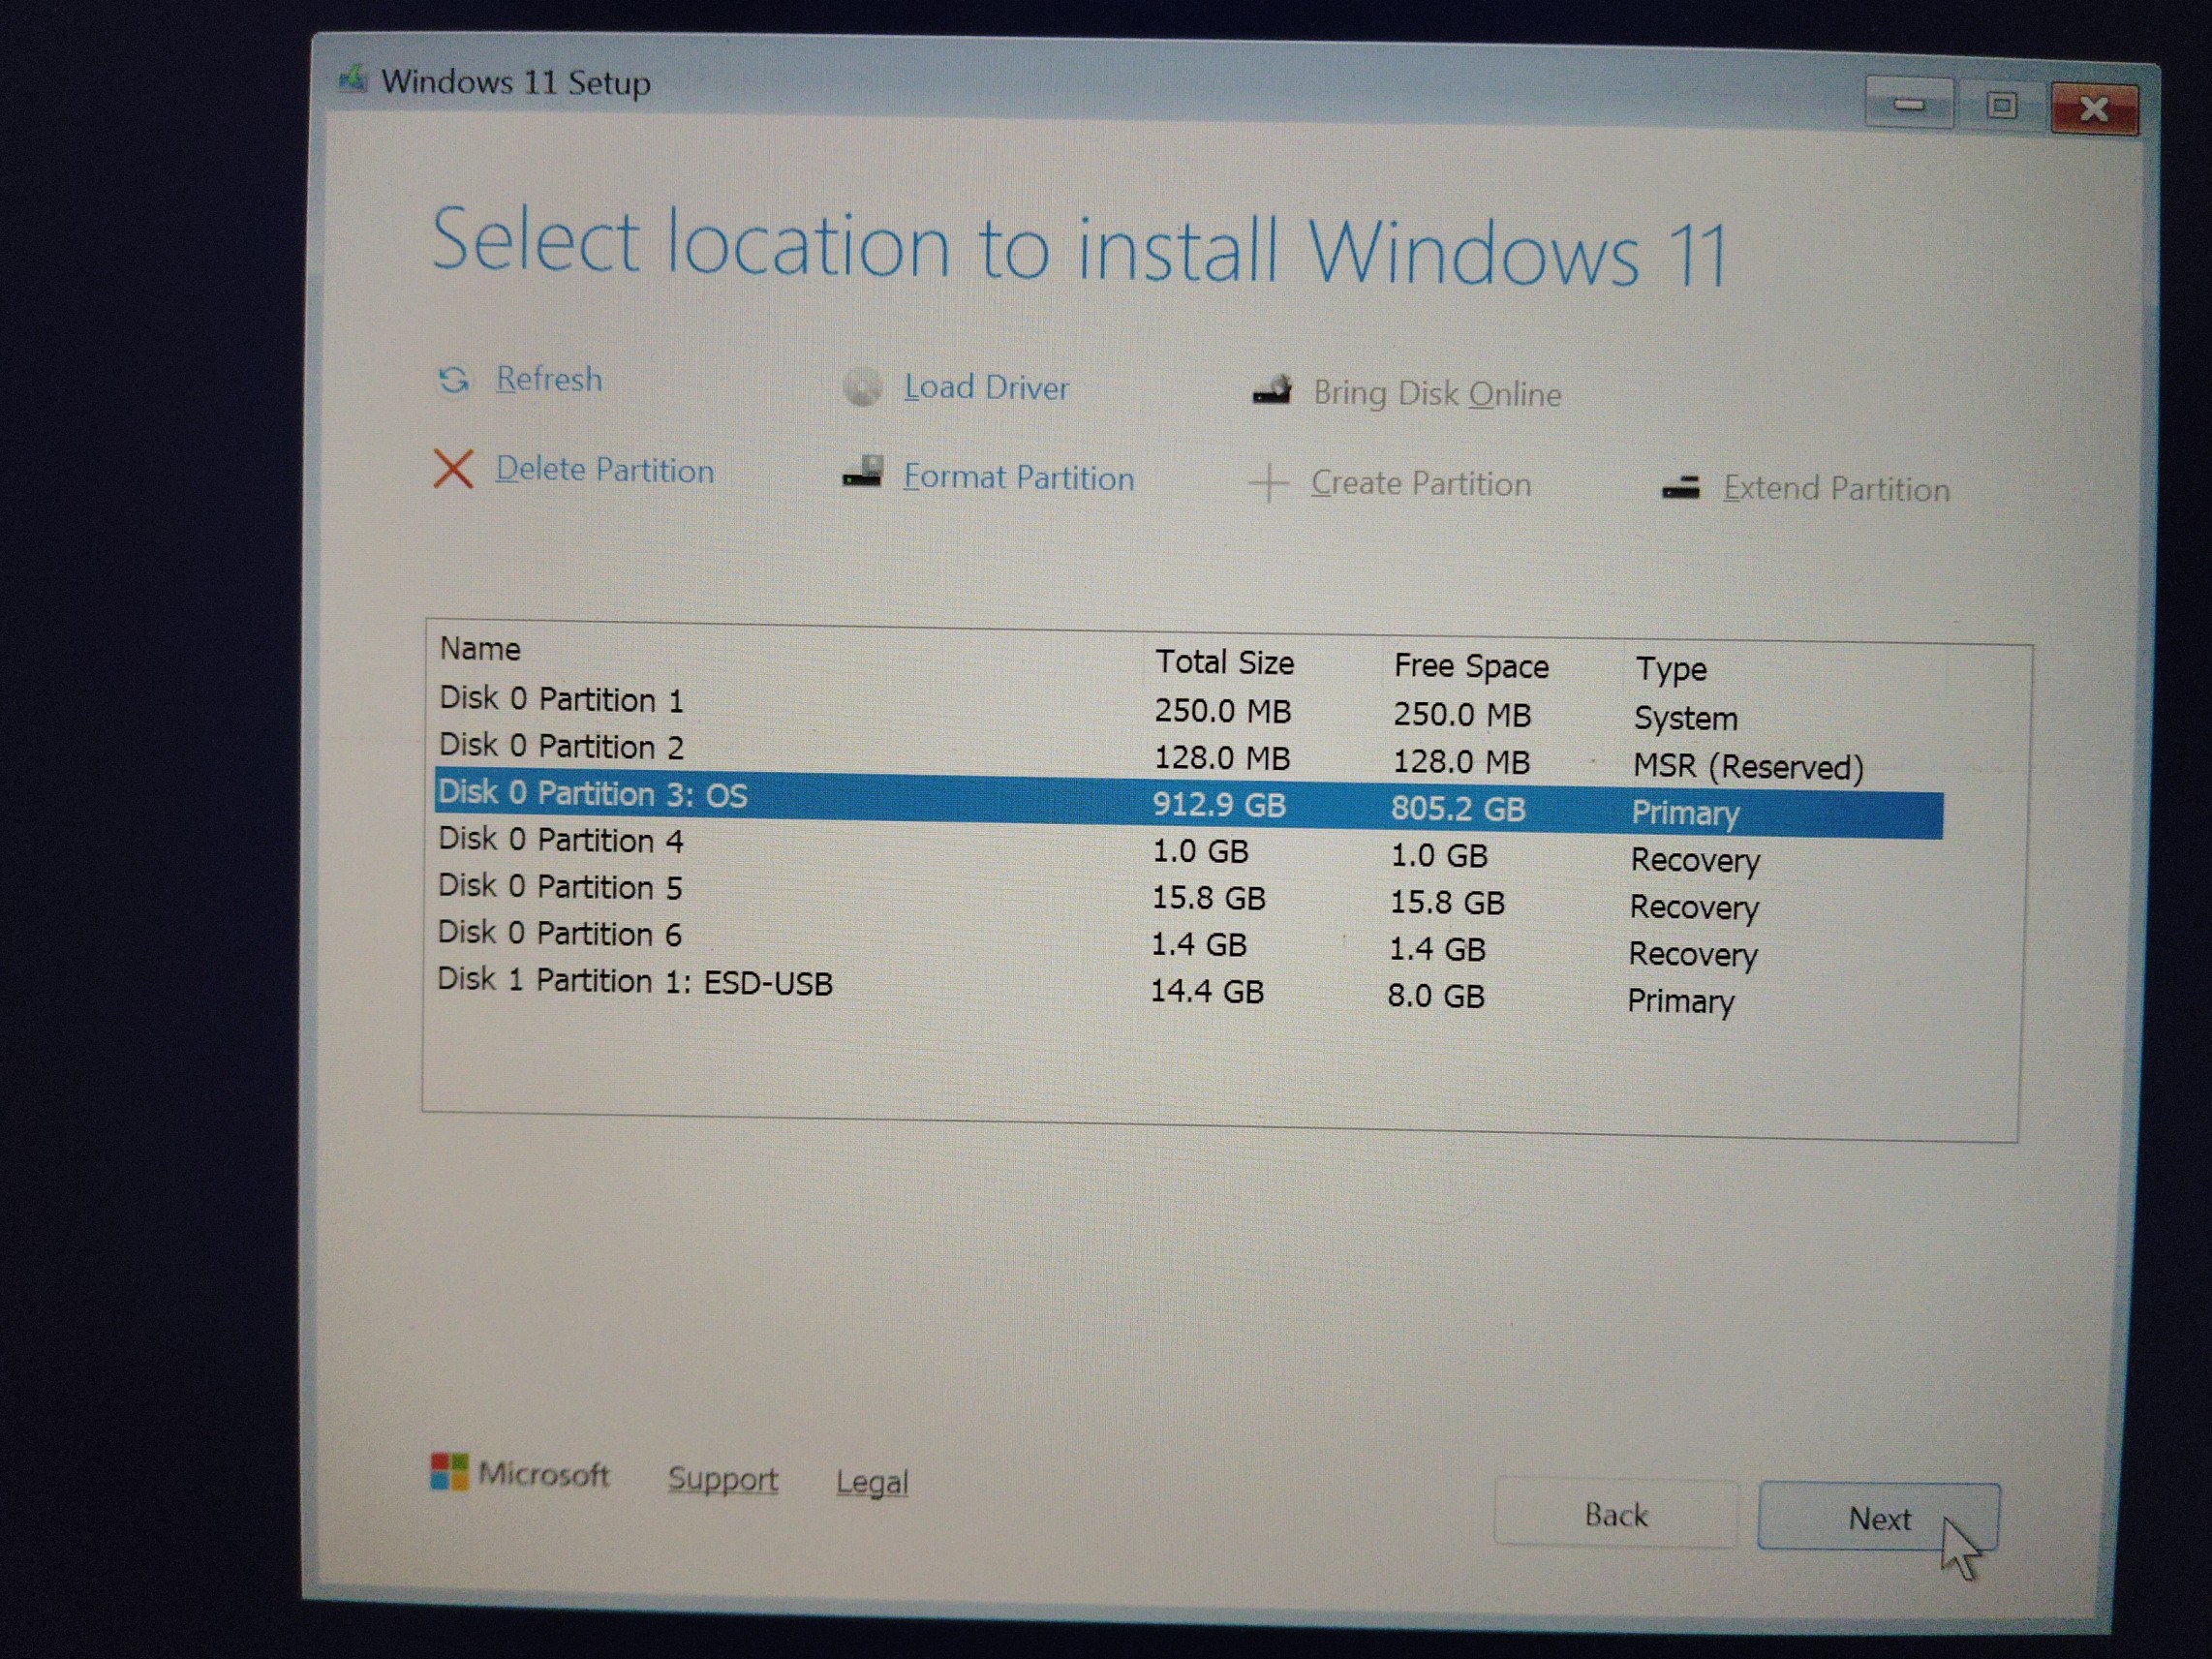Click the 15.8 GB total size cell
This screenshot has width=2212, height=1659.
(x=1209, y=898)
